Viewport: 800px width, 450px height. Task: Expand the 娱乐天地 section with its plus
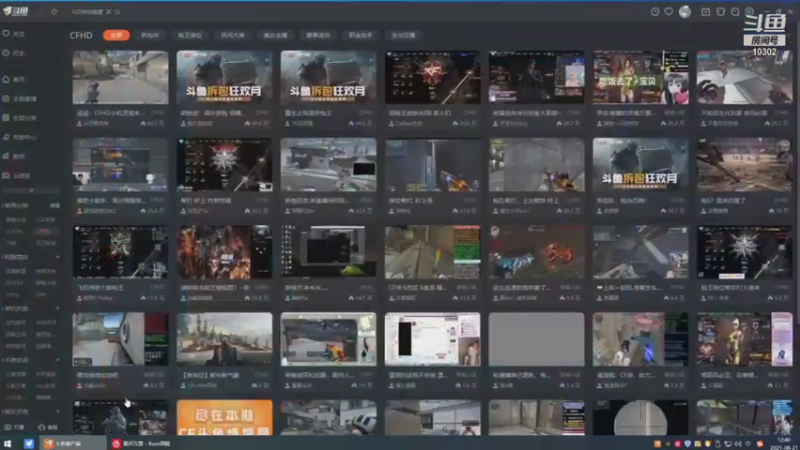click(57, 411)
